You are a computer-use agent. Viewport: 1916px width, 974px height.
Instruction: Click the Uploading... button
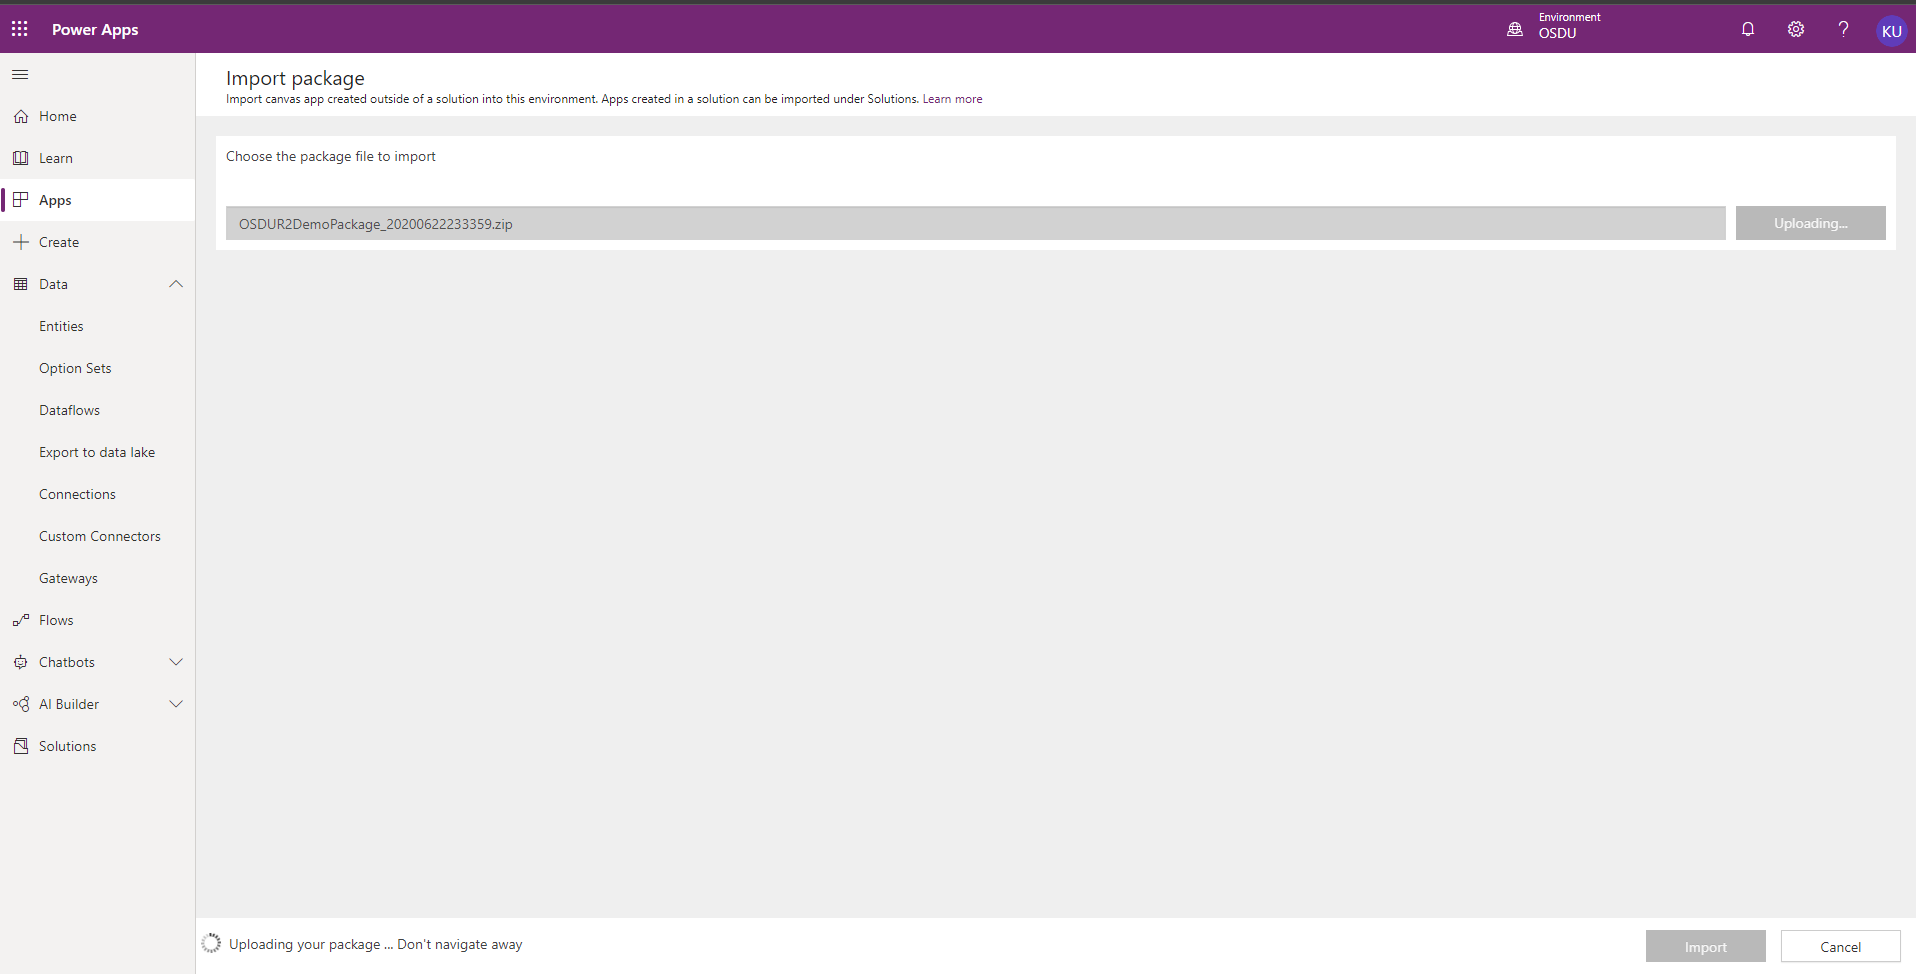[1810, 223]
